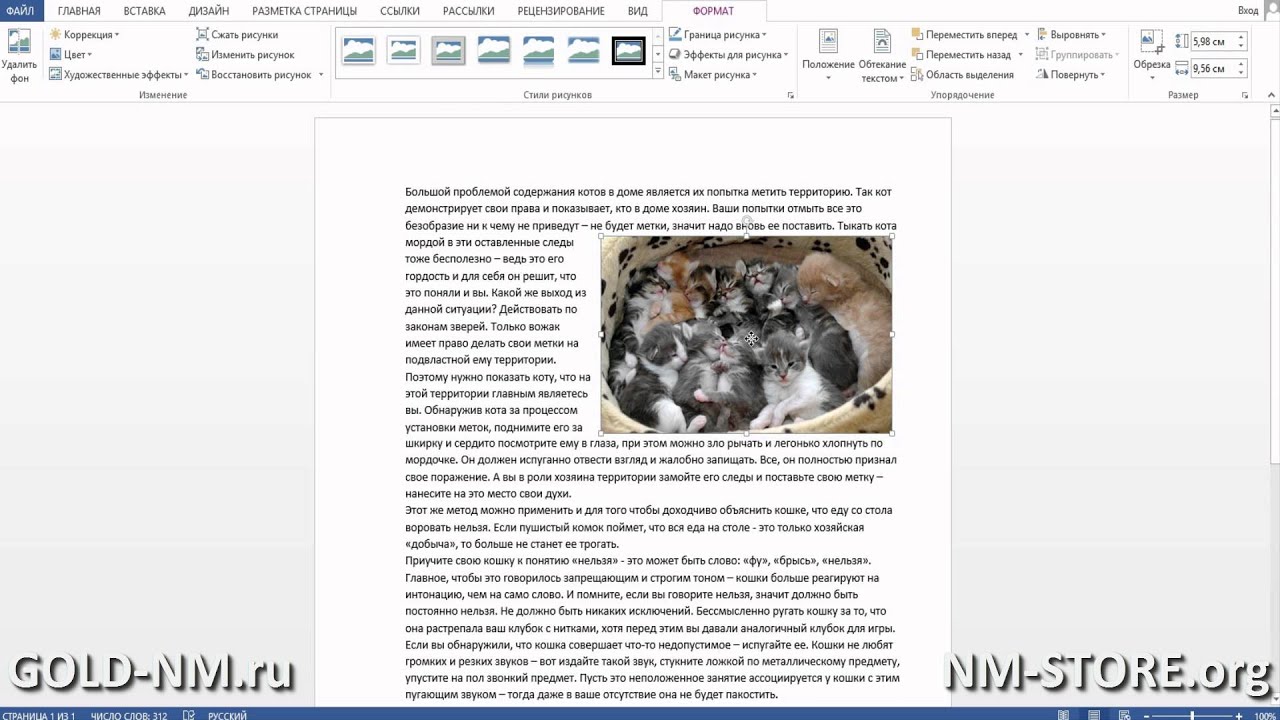Image resolution: width=1280 pixels, height=720 pixels.
Task: Select the fourth picture style thumbnail
Action: click(493, 50)
